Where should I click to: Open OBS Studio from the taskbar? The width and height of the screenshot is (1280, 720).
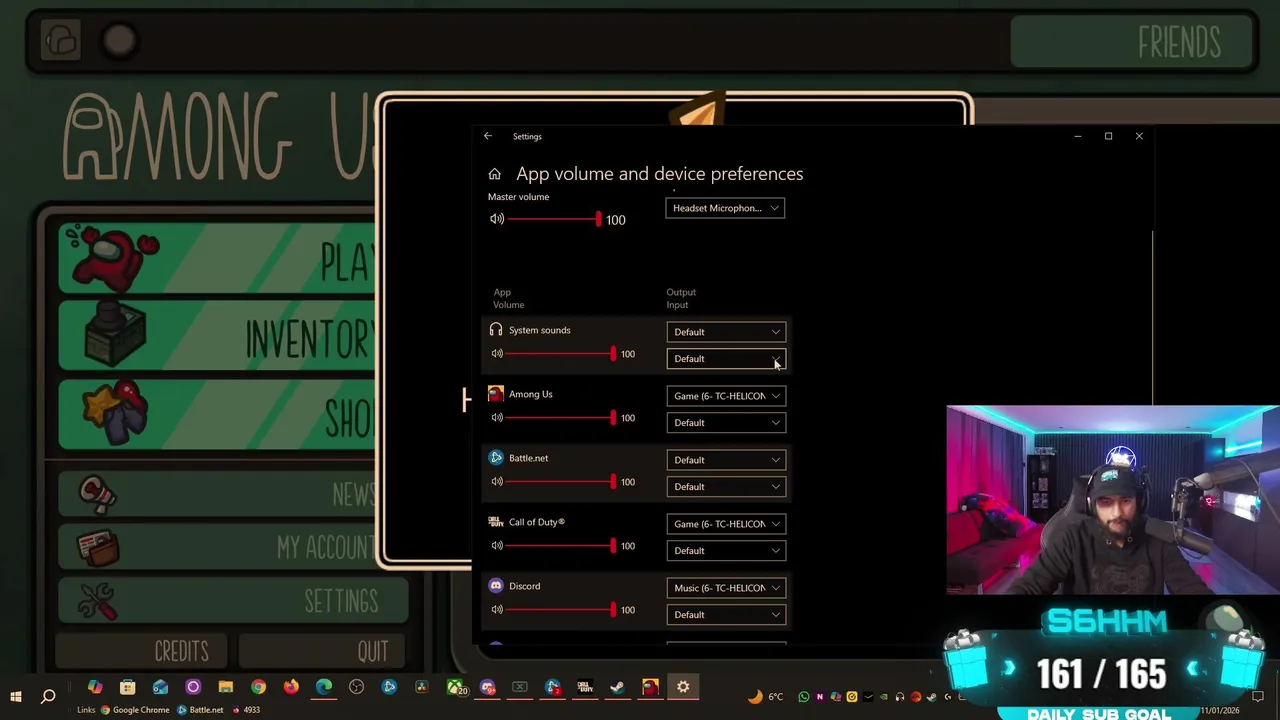pos(357,687)
